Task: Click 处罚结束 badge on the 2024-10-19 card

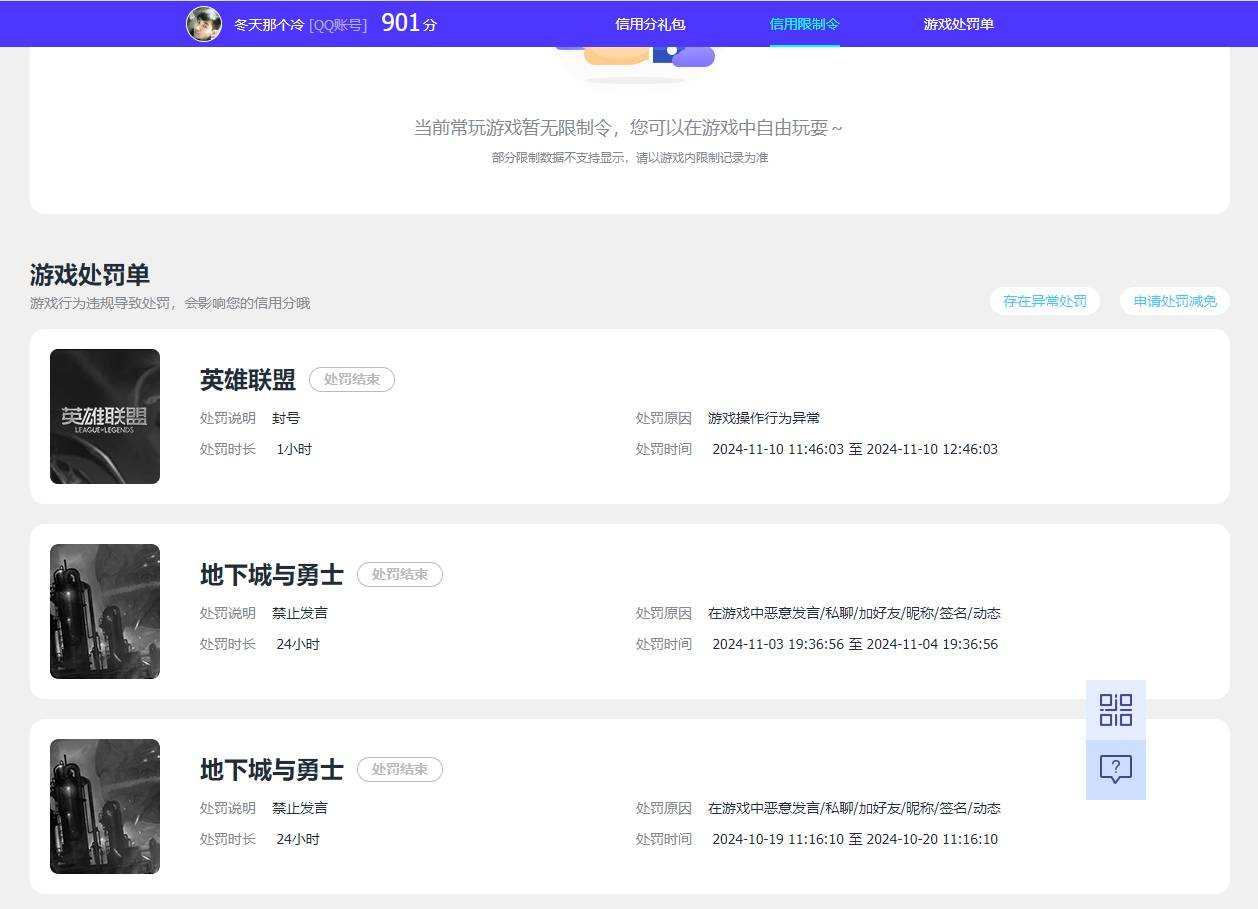Action: tap(400, 770)
